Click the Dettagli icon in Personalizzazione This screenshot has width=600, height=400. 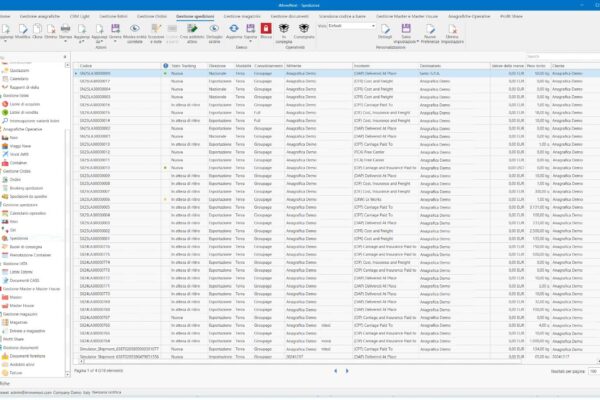(x=385, y=29)
